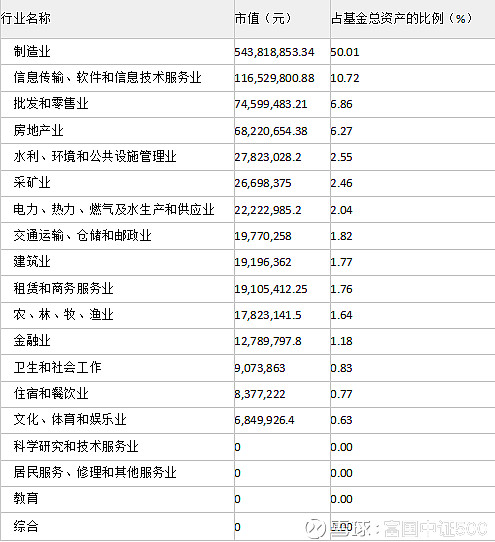
Task: Select the value 17,823,141.5
Action: point(268,315)
